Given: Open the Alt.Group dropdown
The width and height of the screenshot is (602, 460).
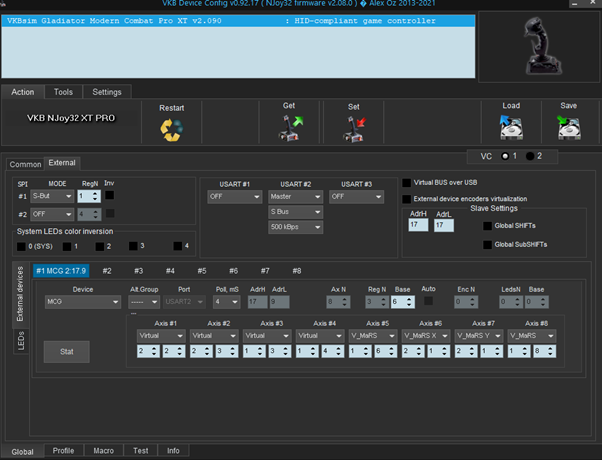Looking at the screenshot, I should tap(144, 302).
